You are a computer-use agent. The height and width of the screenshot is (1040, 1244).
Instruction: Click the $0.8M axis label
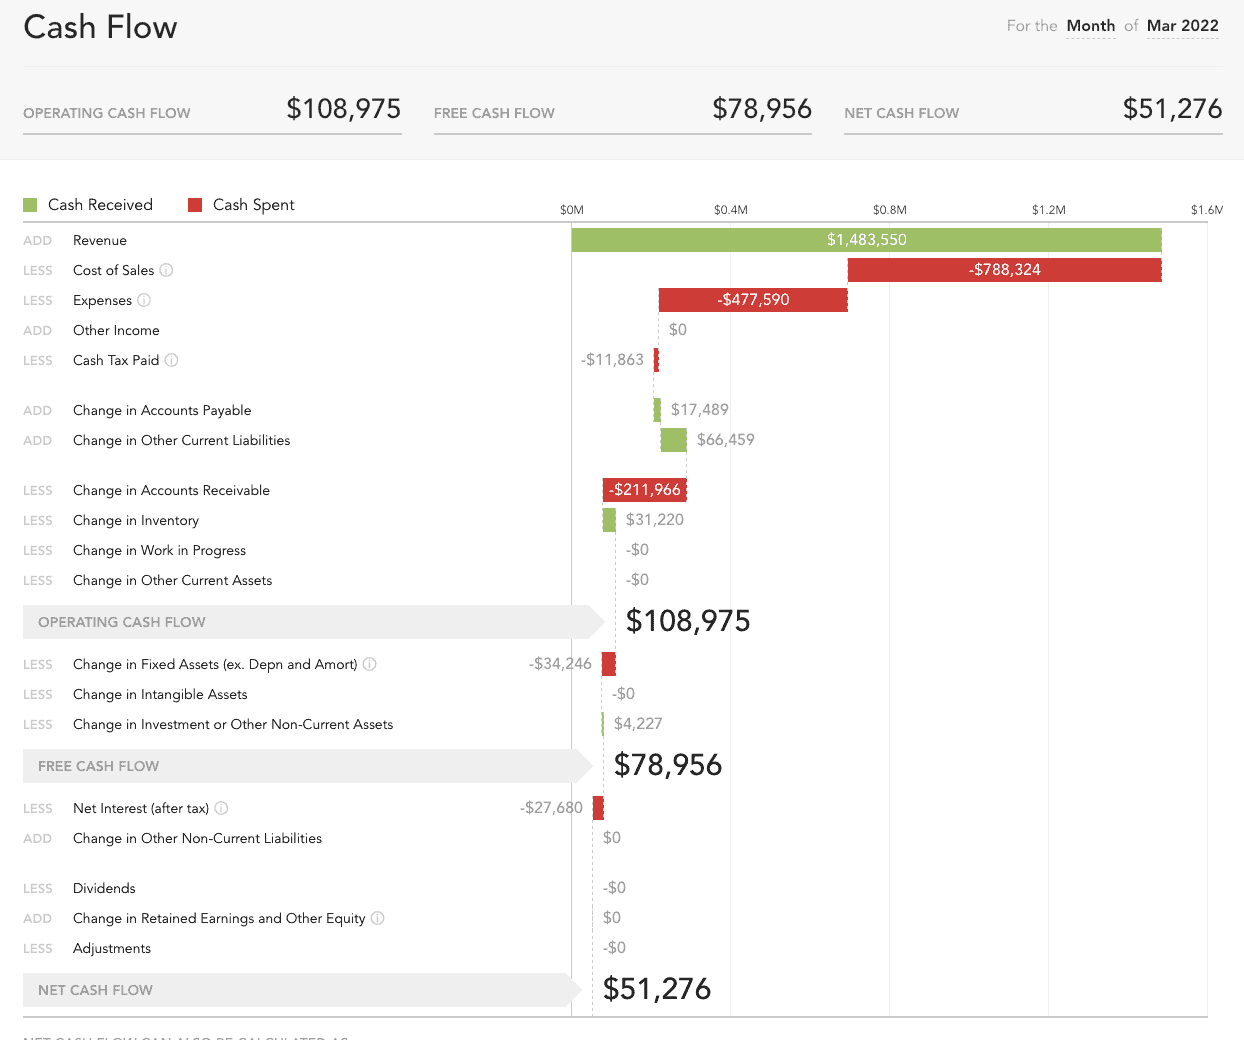click(890, 210)
